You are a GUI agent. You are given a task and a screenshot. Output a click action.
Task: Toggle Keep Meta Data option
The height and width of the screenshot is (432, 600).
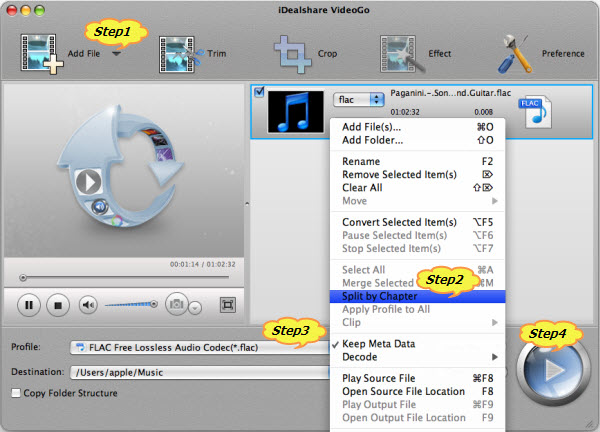[x=417, y=344]
